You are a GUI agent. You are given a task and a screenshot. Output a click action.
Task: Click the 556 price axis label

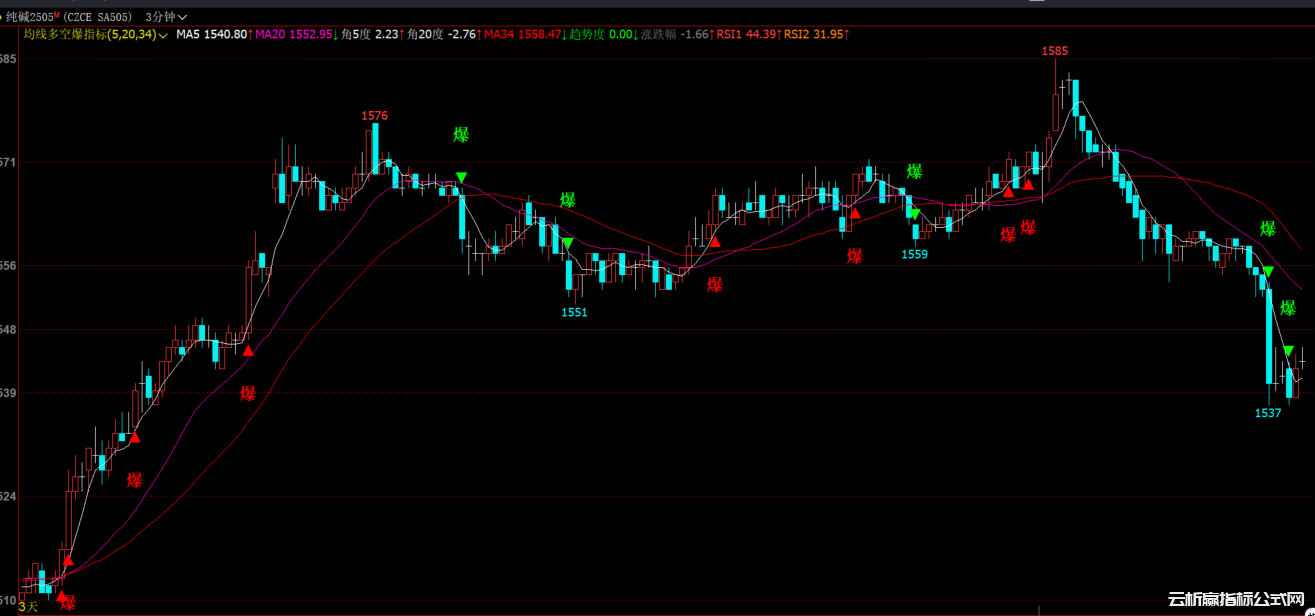point(8,266)
